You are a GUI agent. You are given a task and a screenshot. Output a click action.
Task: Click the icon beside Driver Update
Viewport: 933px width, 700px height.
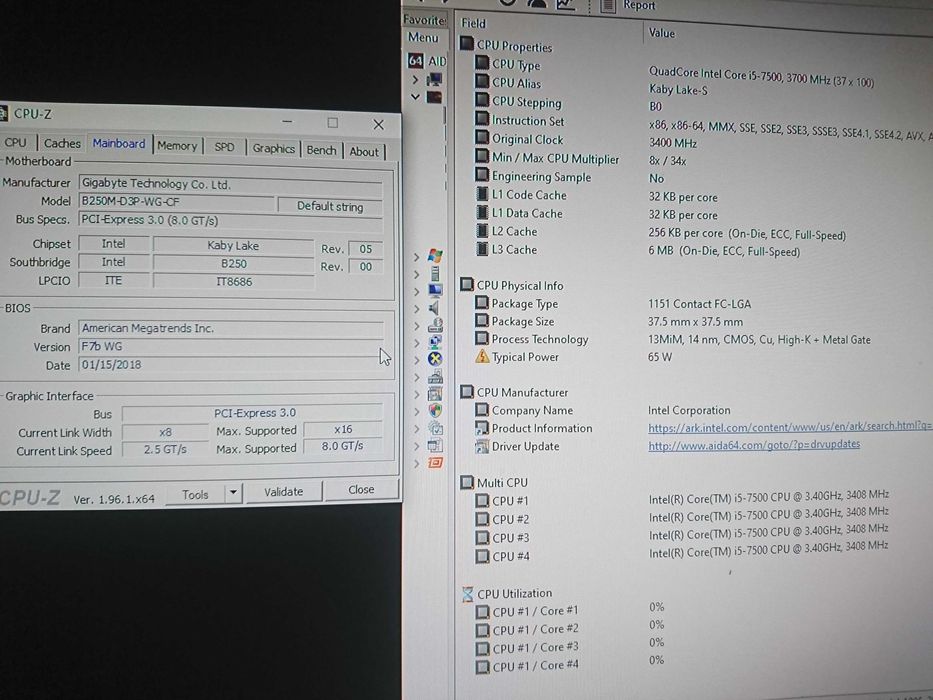pyautogui.click(x=481, y=446)
